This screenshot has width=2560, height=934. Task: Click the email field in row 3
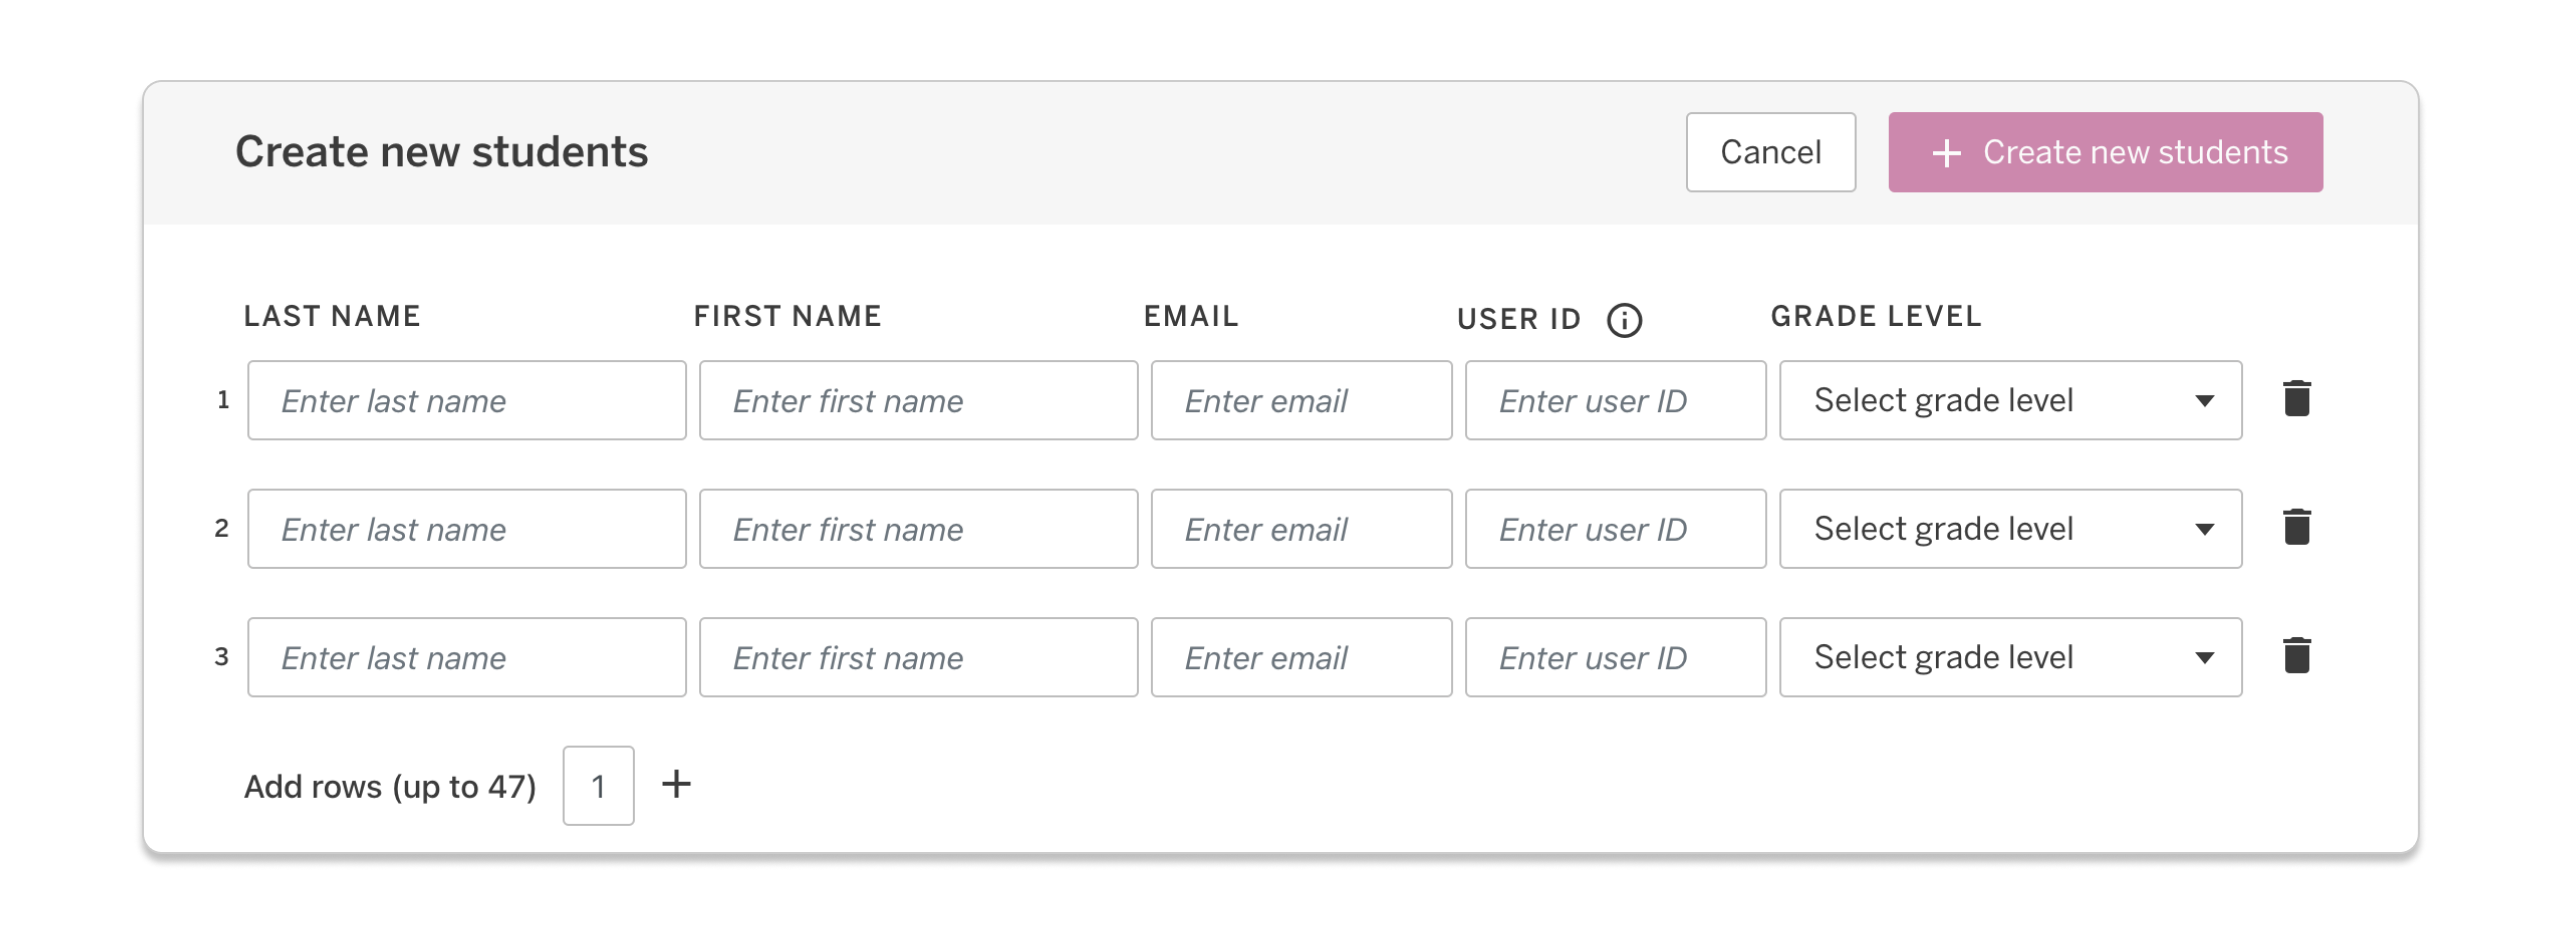(x=1301, y=657)
